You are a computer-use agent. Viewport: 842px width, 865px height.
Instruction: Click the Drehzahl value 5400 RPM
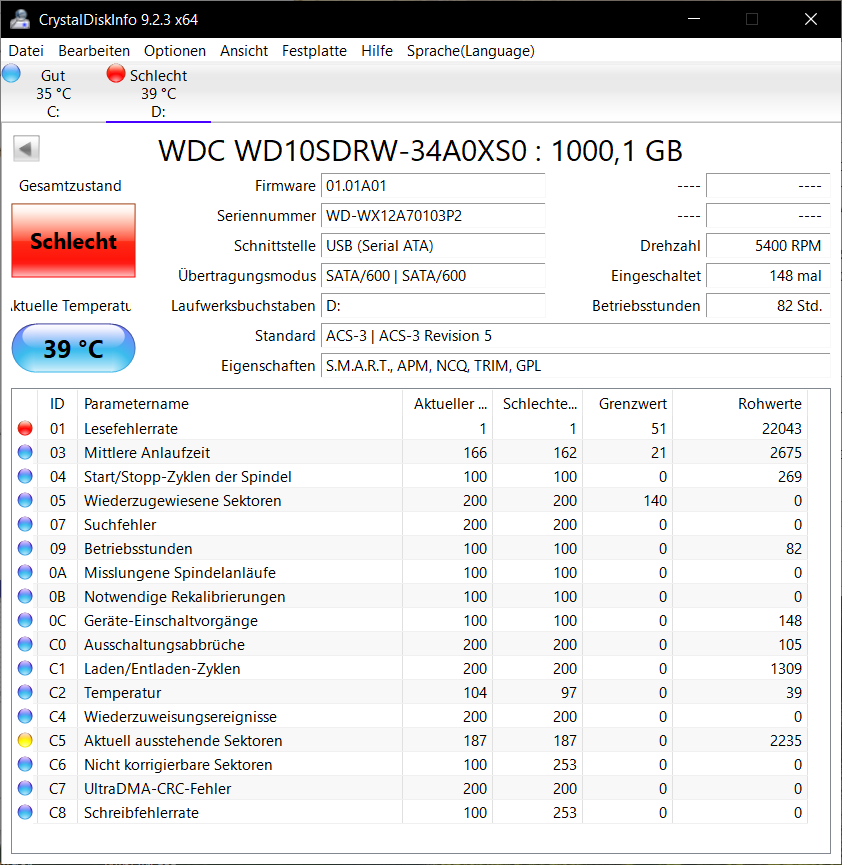pos(768,245)
